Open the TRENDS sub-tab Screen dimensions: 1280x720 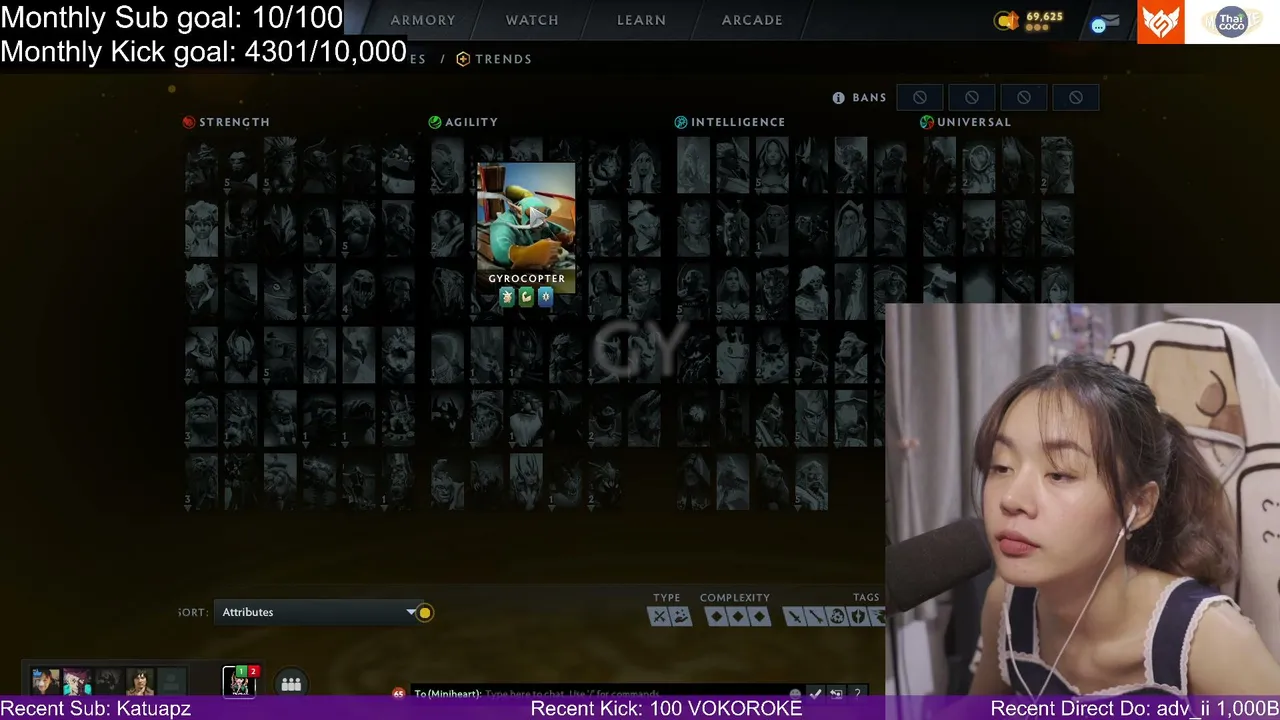(503, 59)
